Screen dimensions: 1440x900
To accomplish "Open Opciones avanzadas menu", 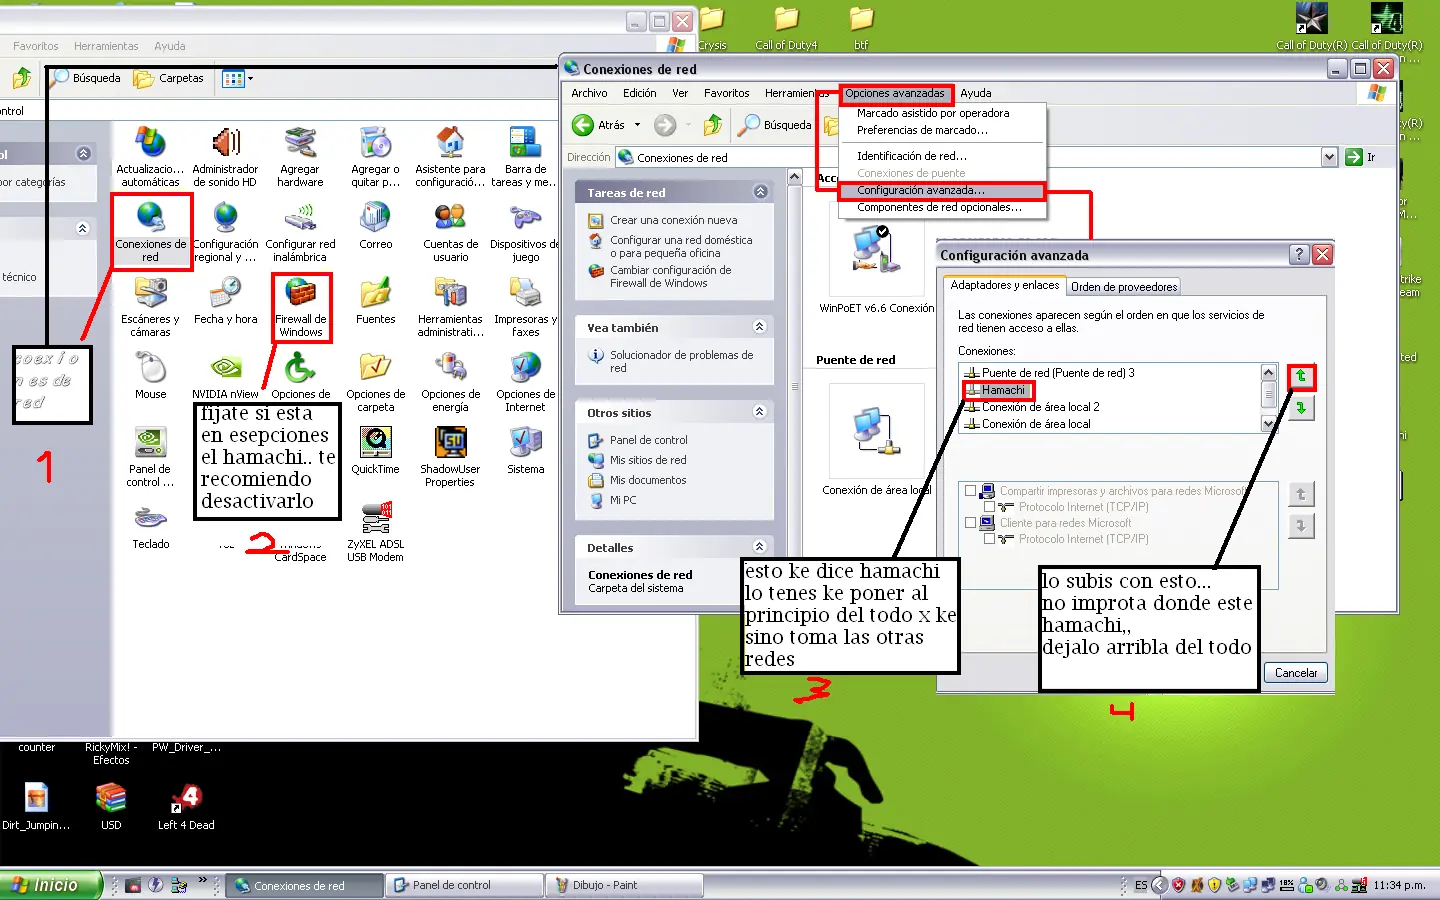I will [x=895, y=93].
